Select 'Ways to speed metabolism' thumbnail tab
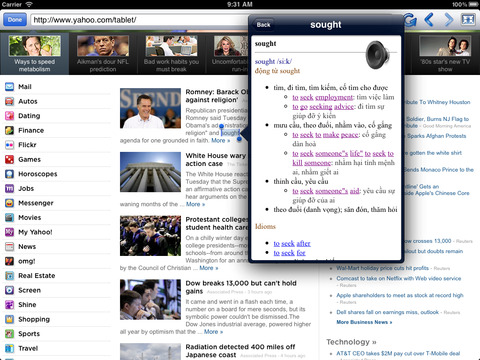 coord(35,54)
